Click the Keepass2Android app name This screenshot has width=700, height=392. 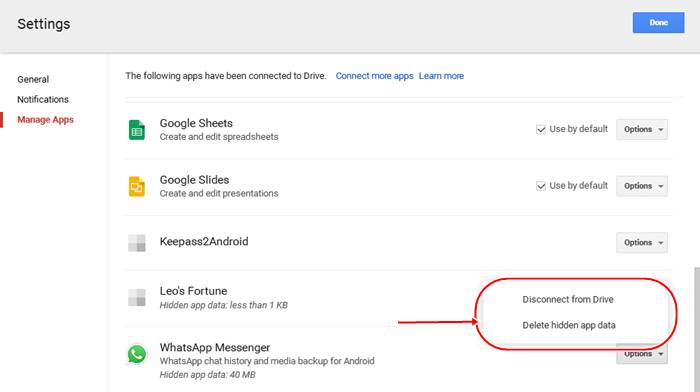[204, 242]
